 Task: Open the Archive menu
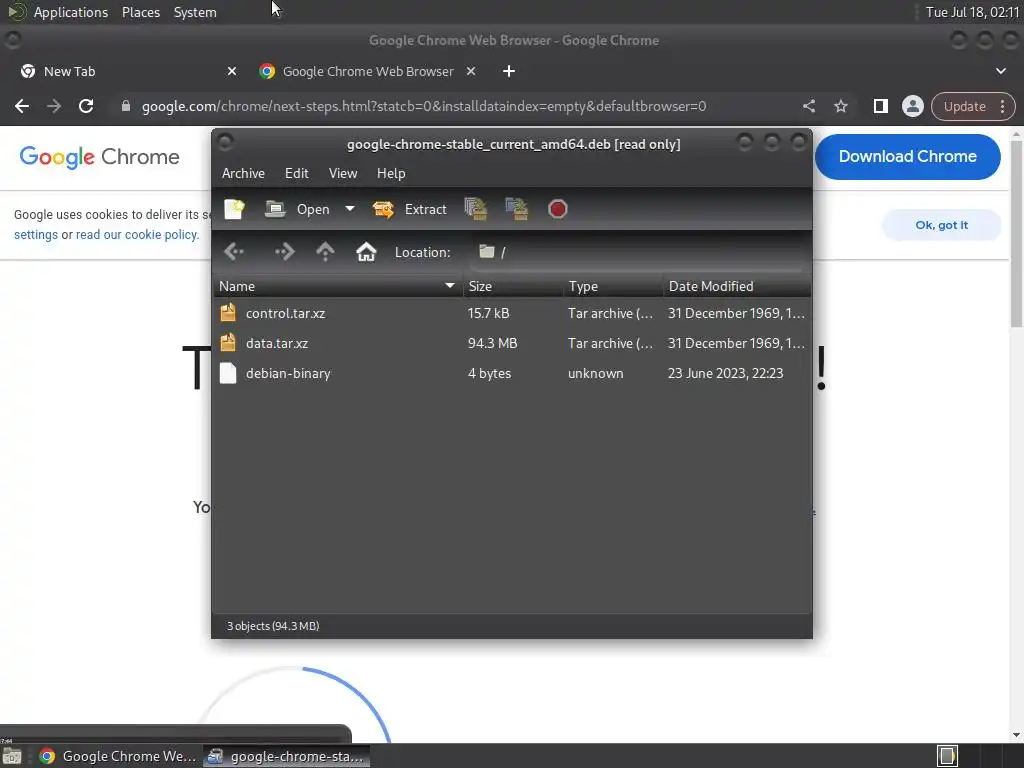tap(243, 173)
